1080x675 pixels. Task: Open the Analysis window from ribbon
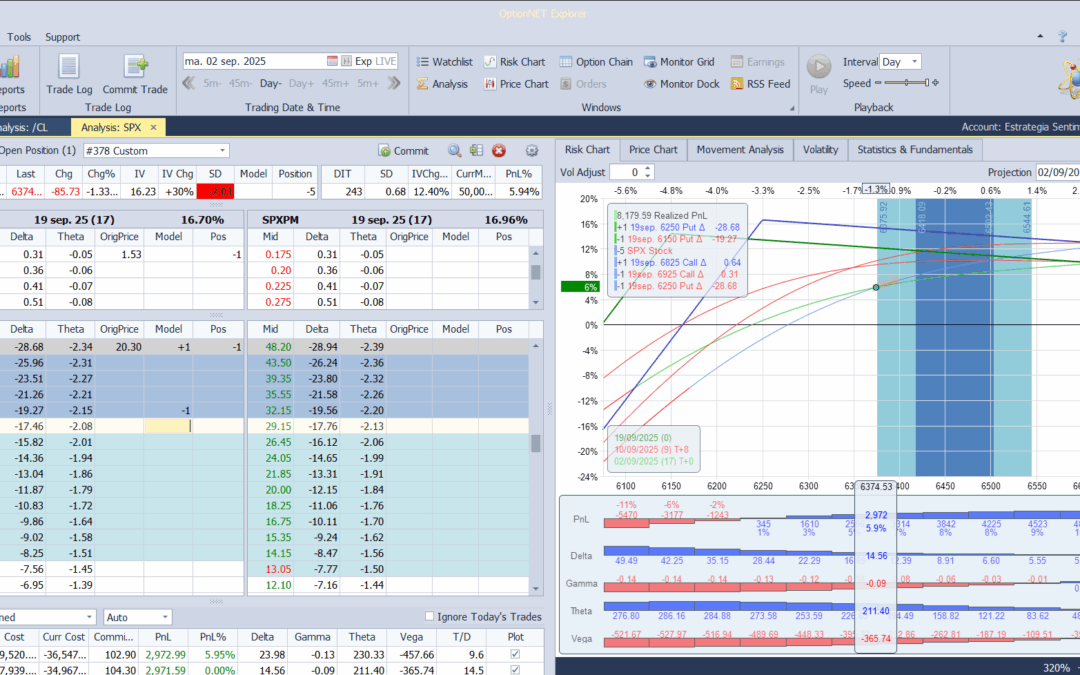[442, 84]
